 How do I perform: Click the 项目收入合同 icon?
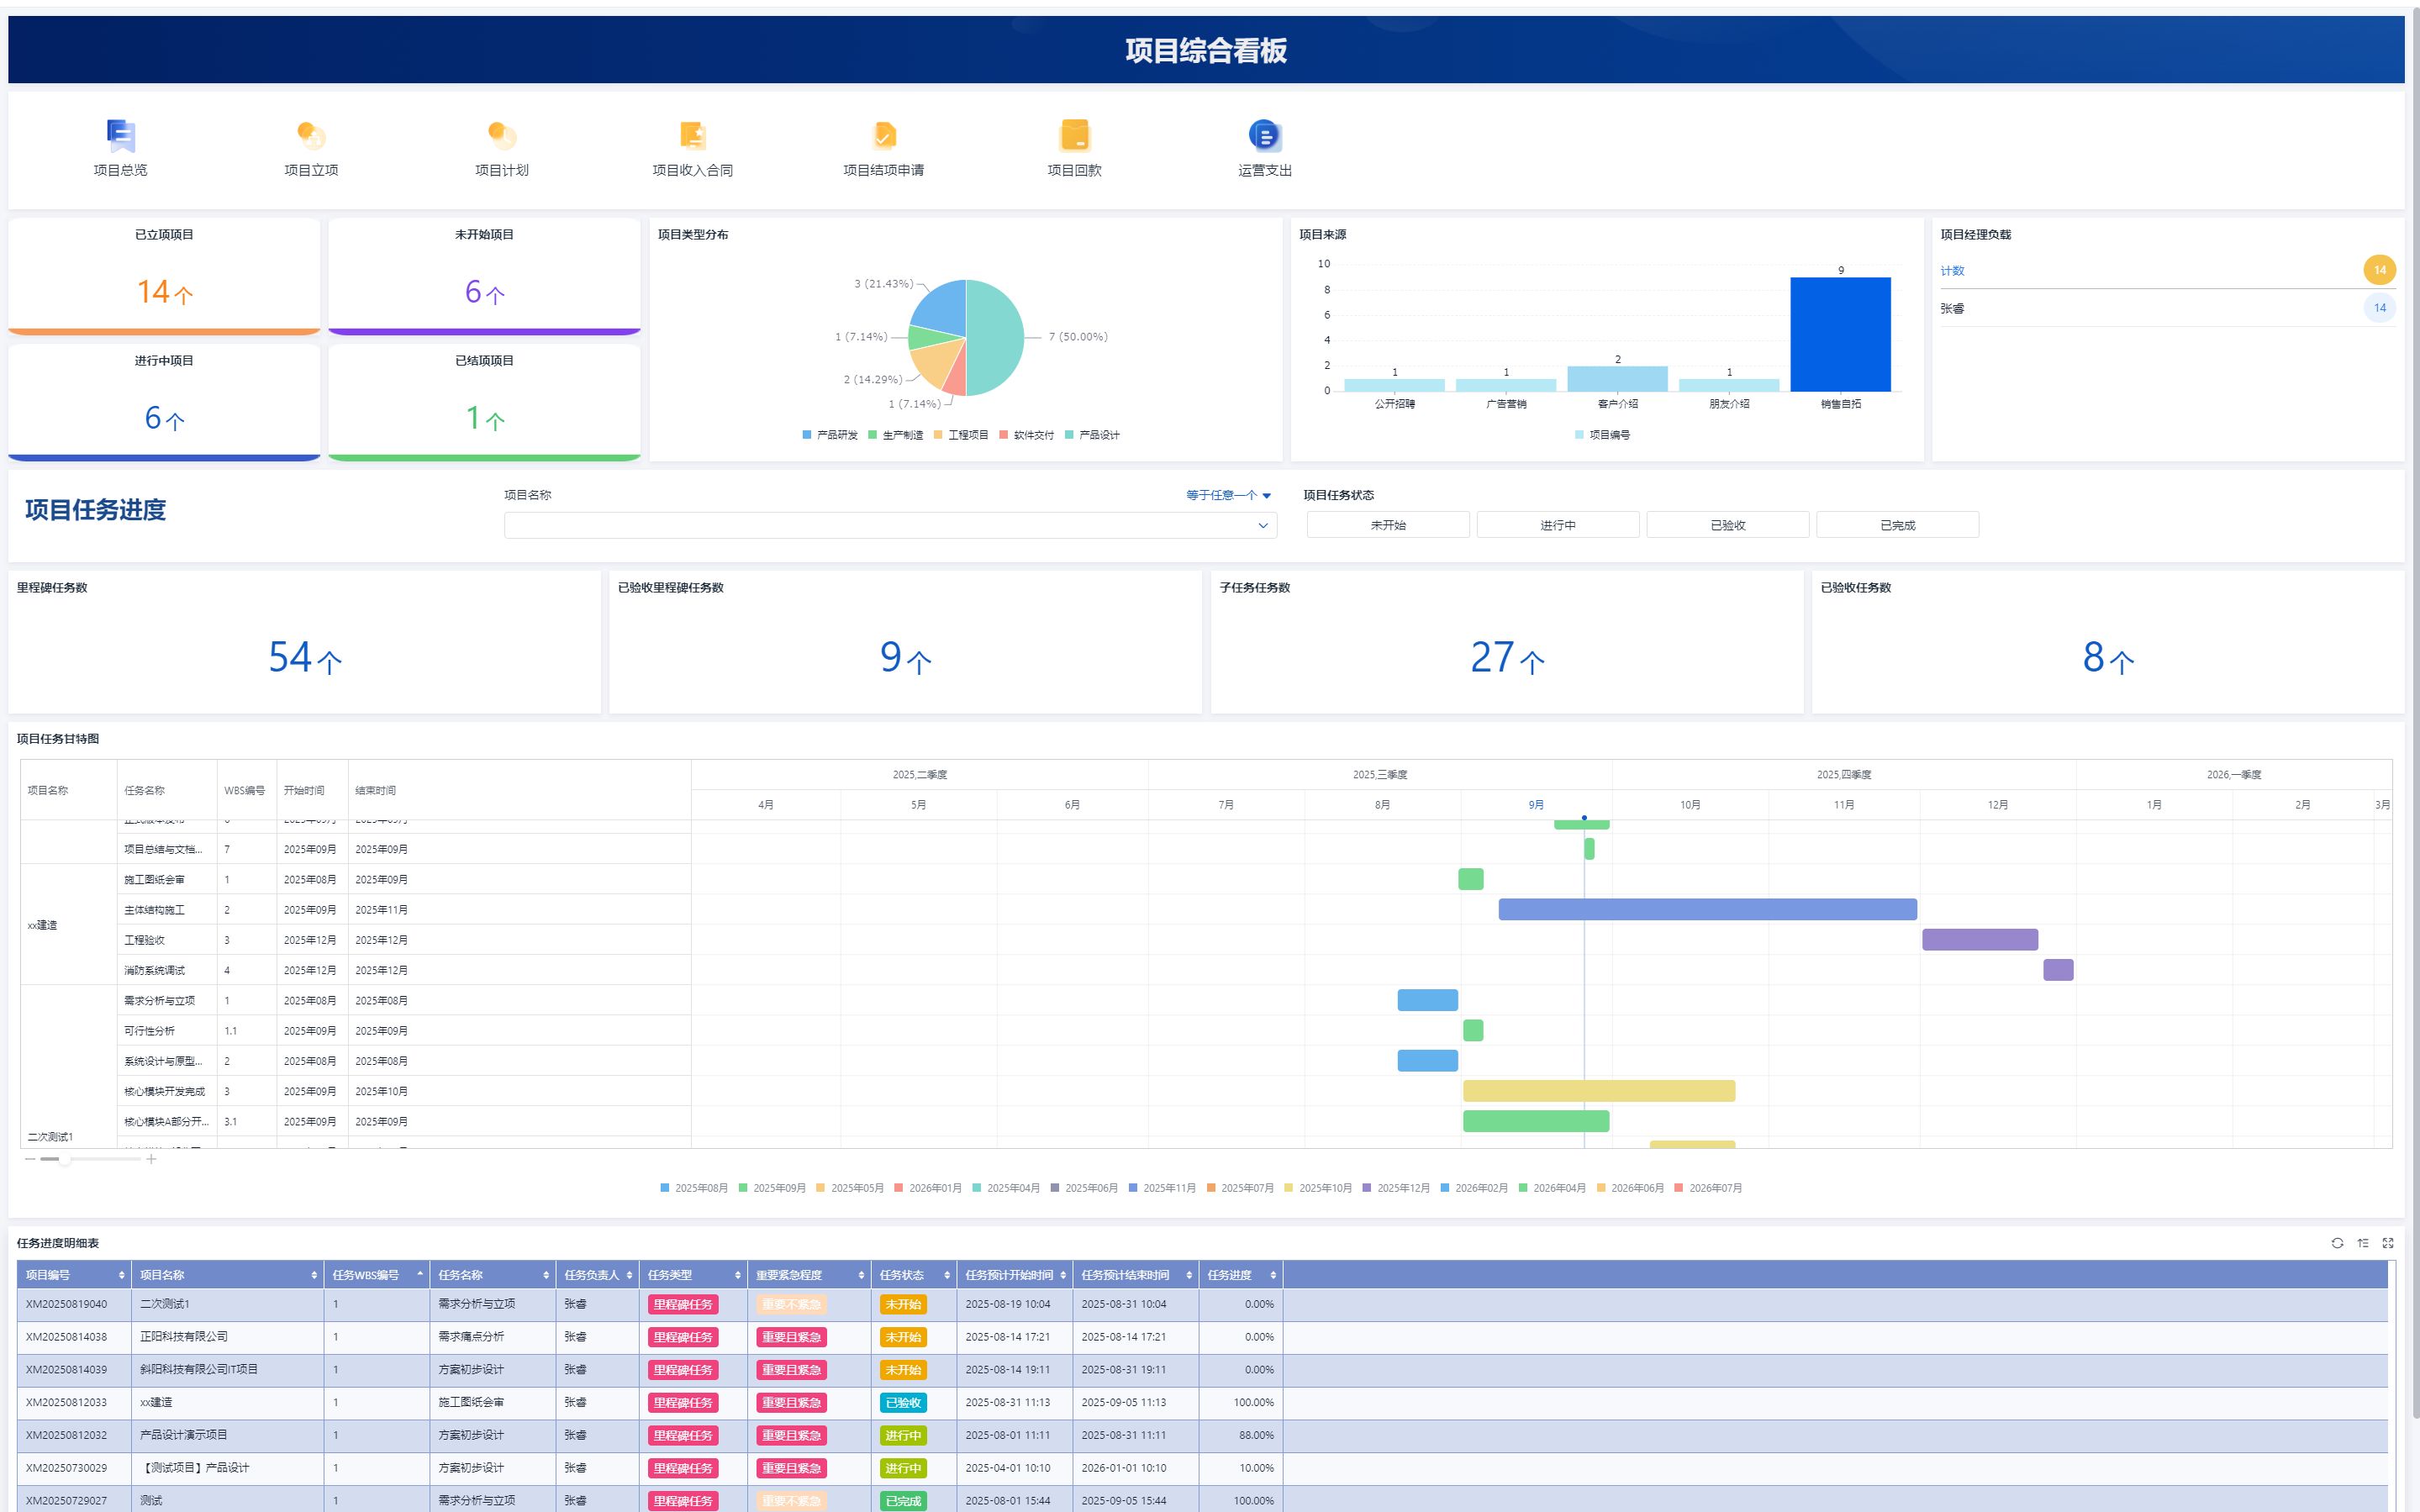692,136
